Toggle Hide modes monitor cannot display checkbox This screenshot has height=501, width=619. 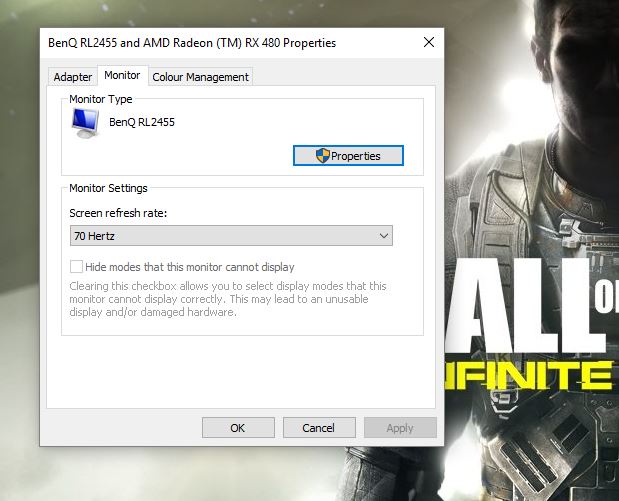[76, 266]
